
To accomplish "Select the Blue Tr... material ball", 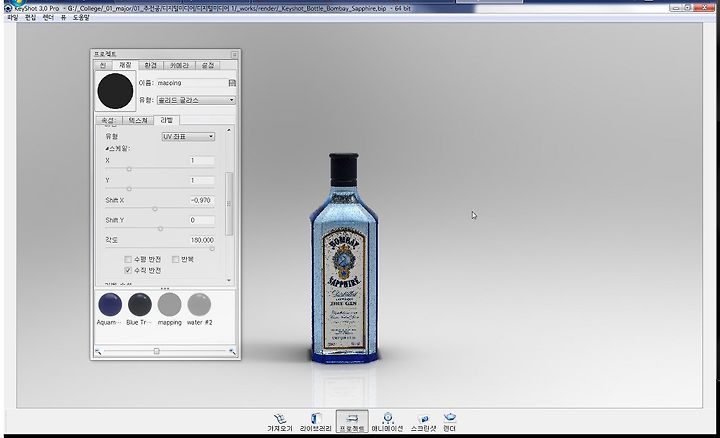I will point(140,304).
